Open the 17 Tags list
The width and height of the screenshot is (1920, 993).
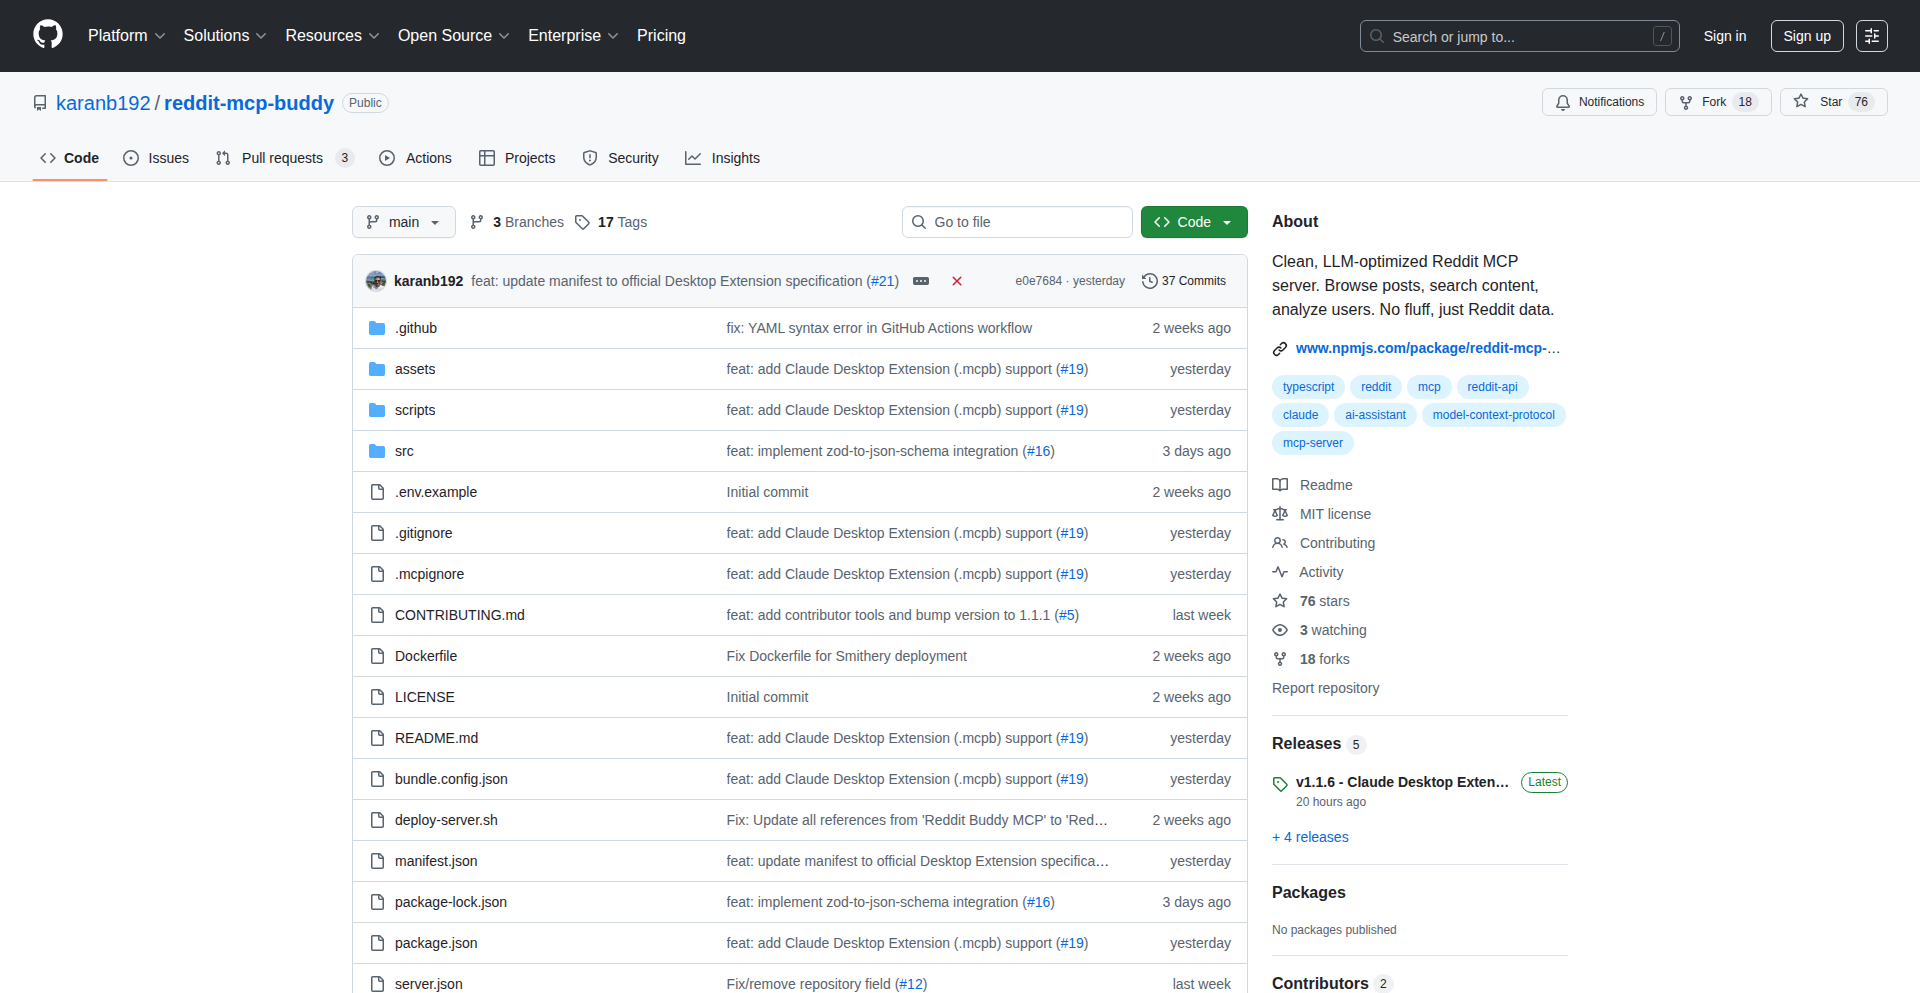[x=611, y=222]
